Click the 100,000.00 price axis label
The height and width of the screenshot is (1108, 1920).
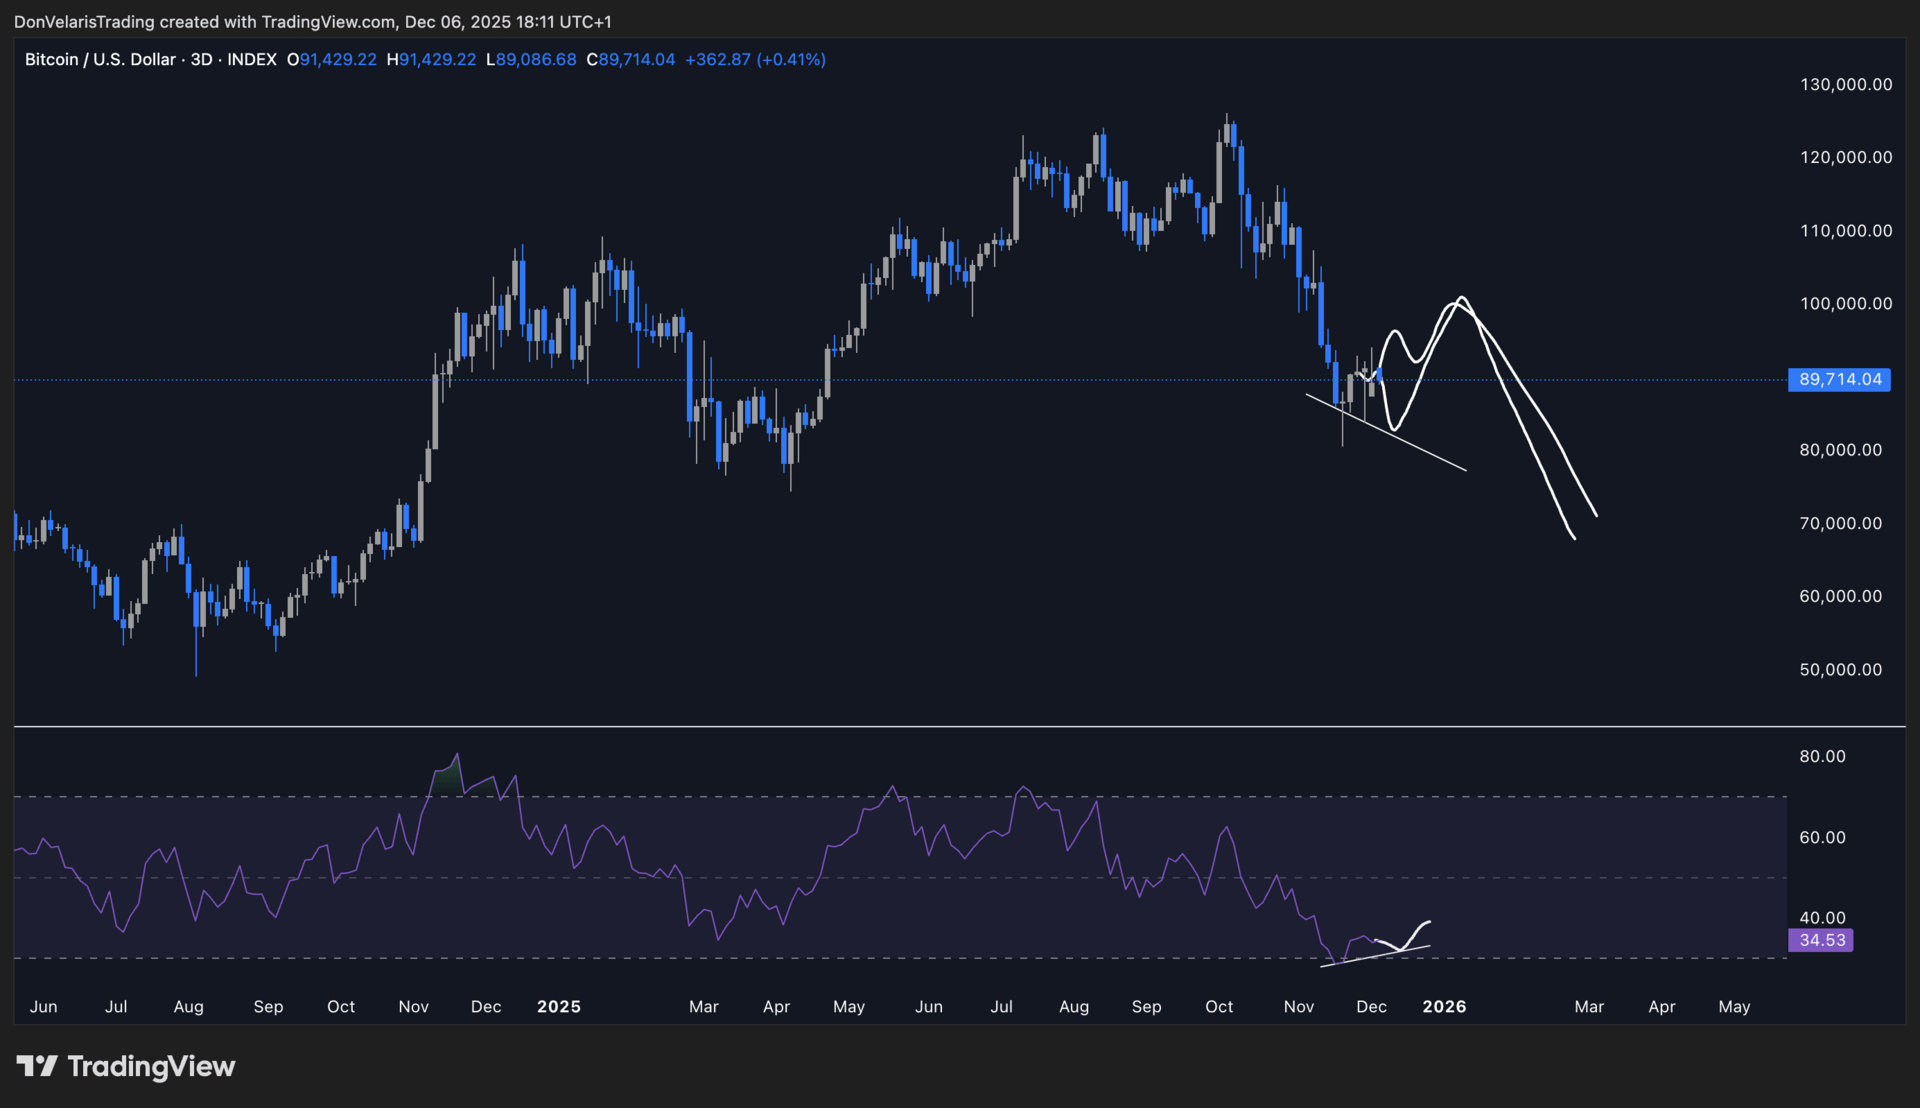[1845, 304]
